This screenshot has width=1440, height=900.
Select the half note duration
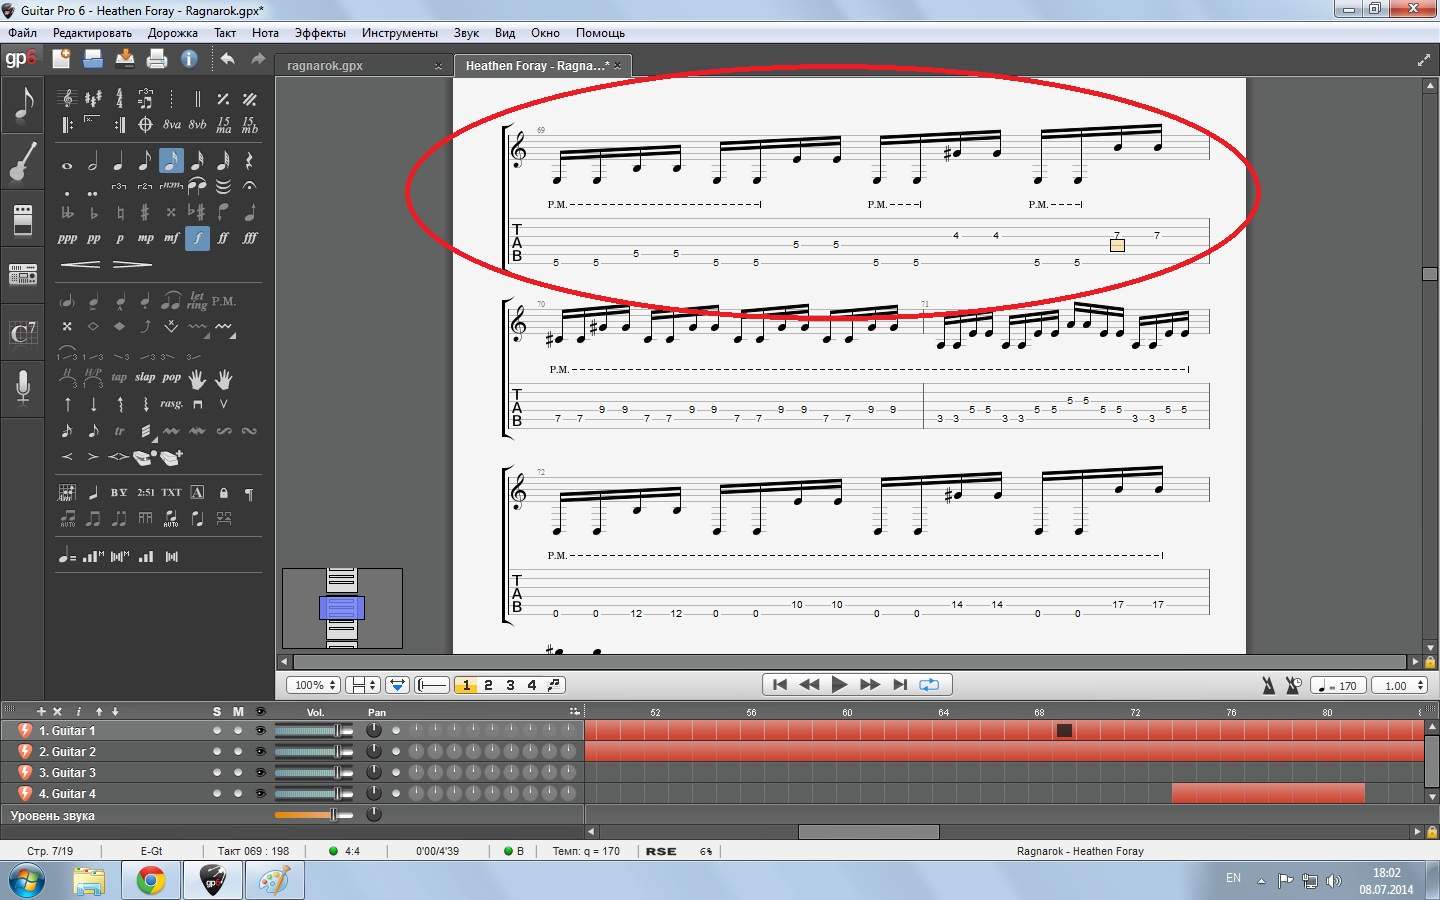(x=93, y=161)
